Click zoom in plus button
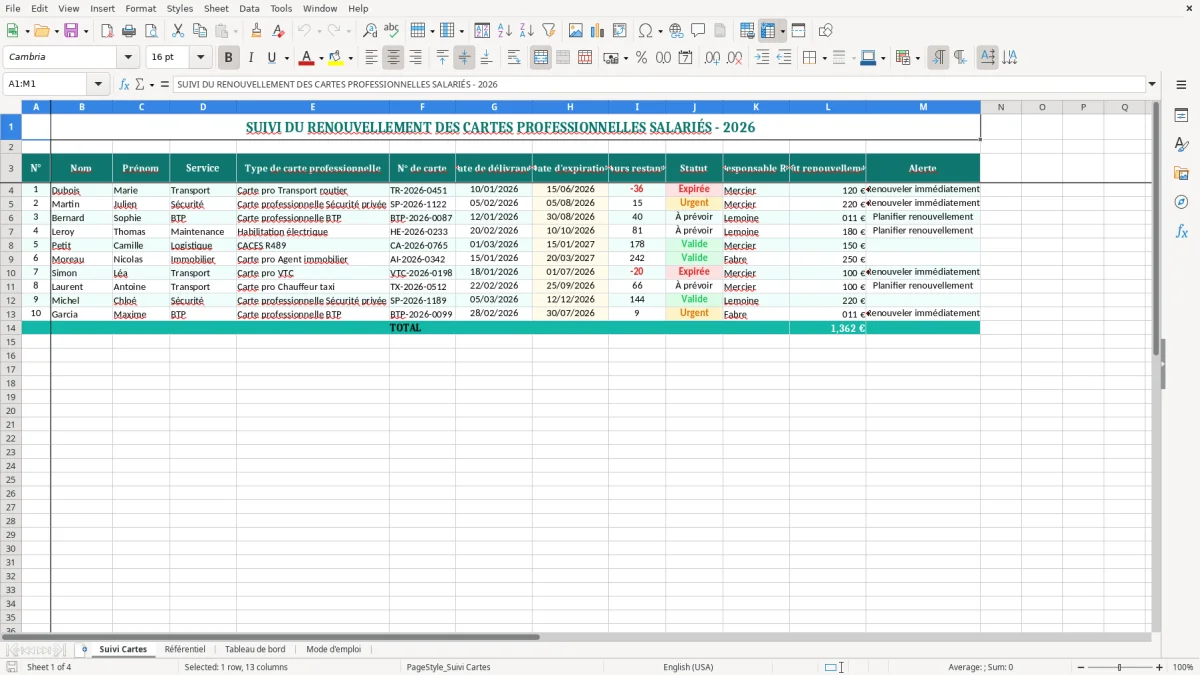 click(1160, 667)
